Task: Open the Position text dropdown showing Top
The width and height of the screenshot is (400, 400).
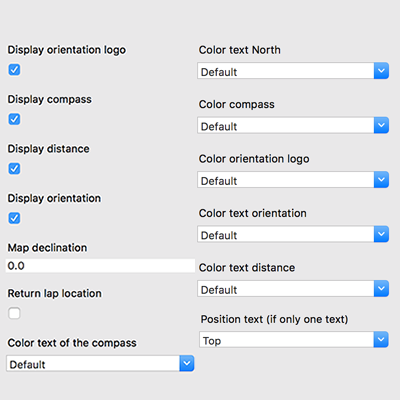Action: tap(294, 340)
